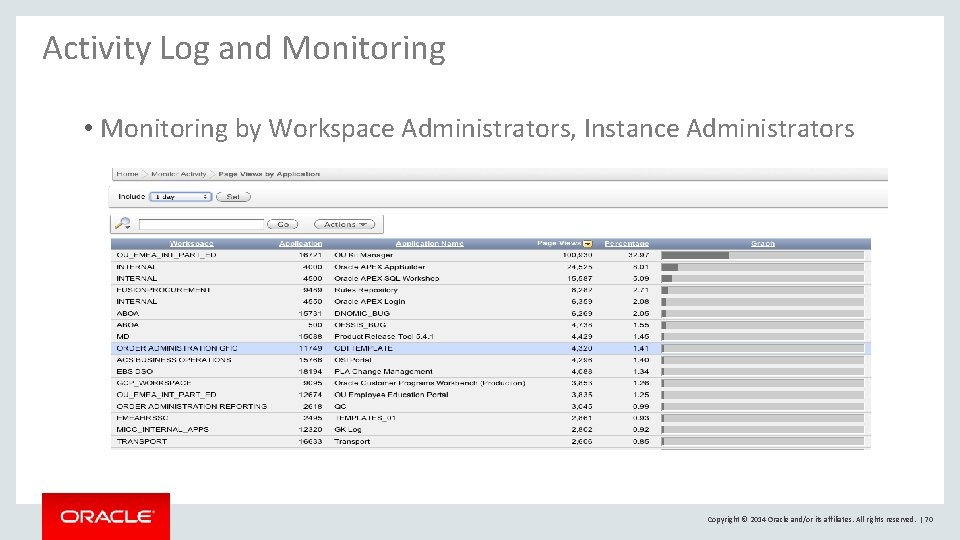This screenshot has width=960, height=540.
Task: Click the Oracle logo
Action: (x=106, y=516)
